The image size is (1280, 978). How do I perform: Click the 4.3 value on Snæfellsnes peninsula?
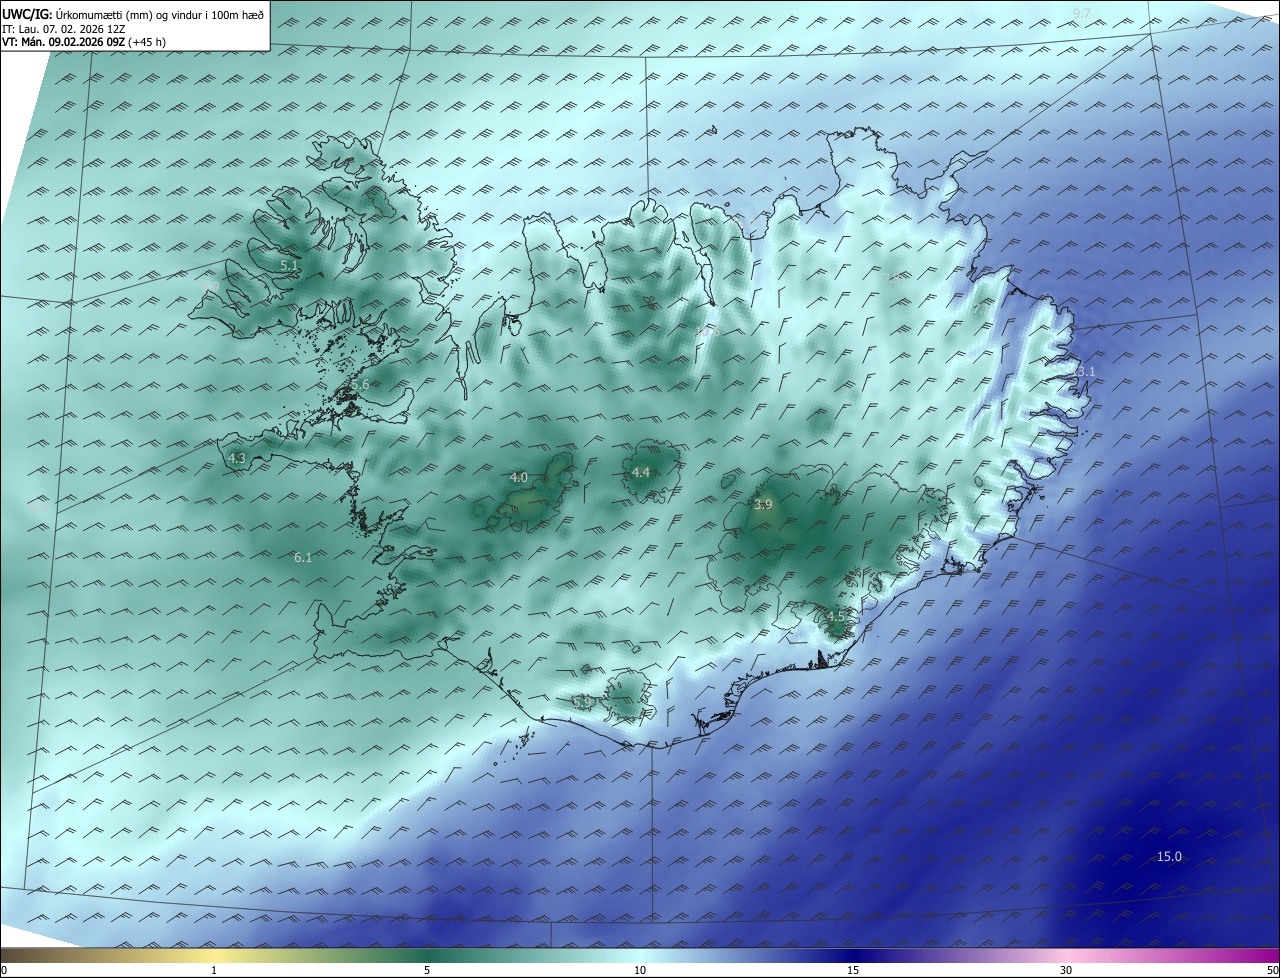pos(237,458)
